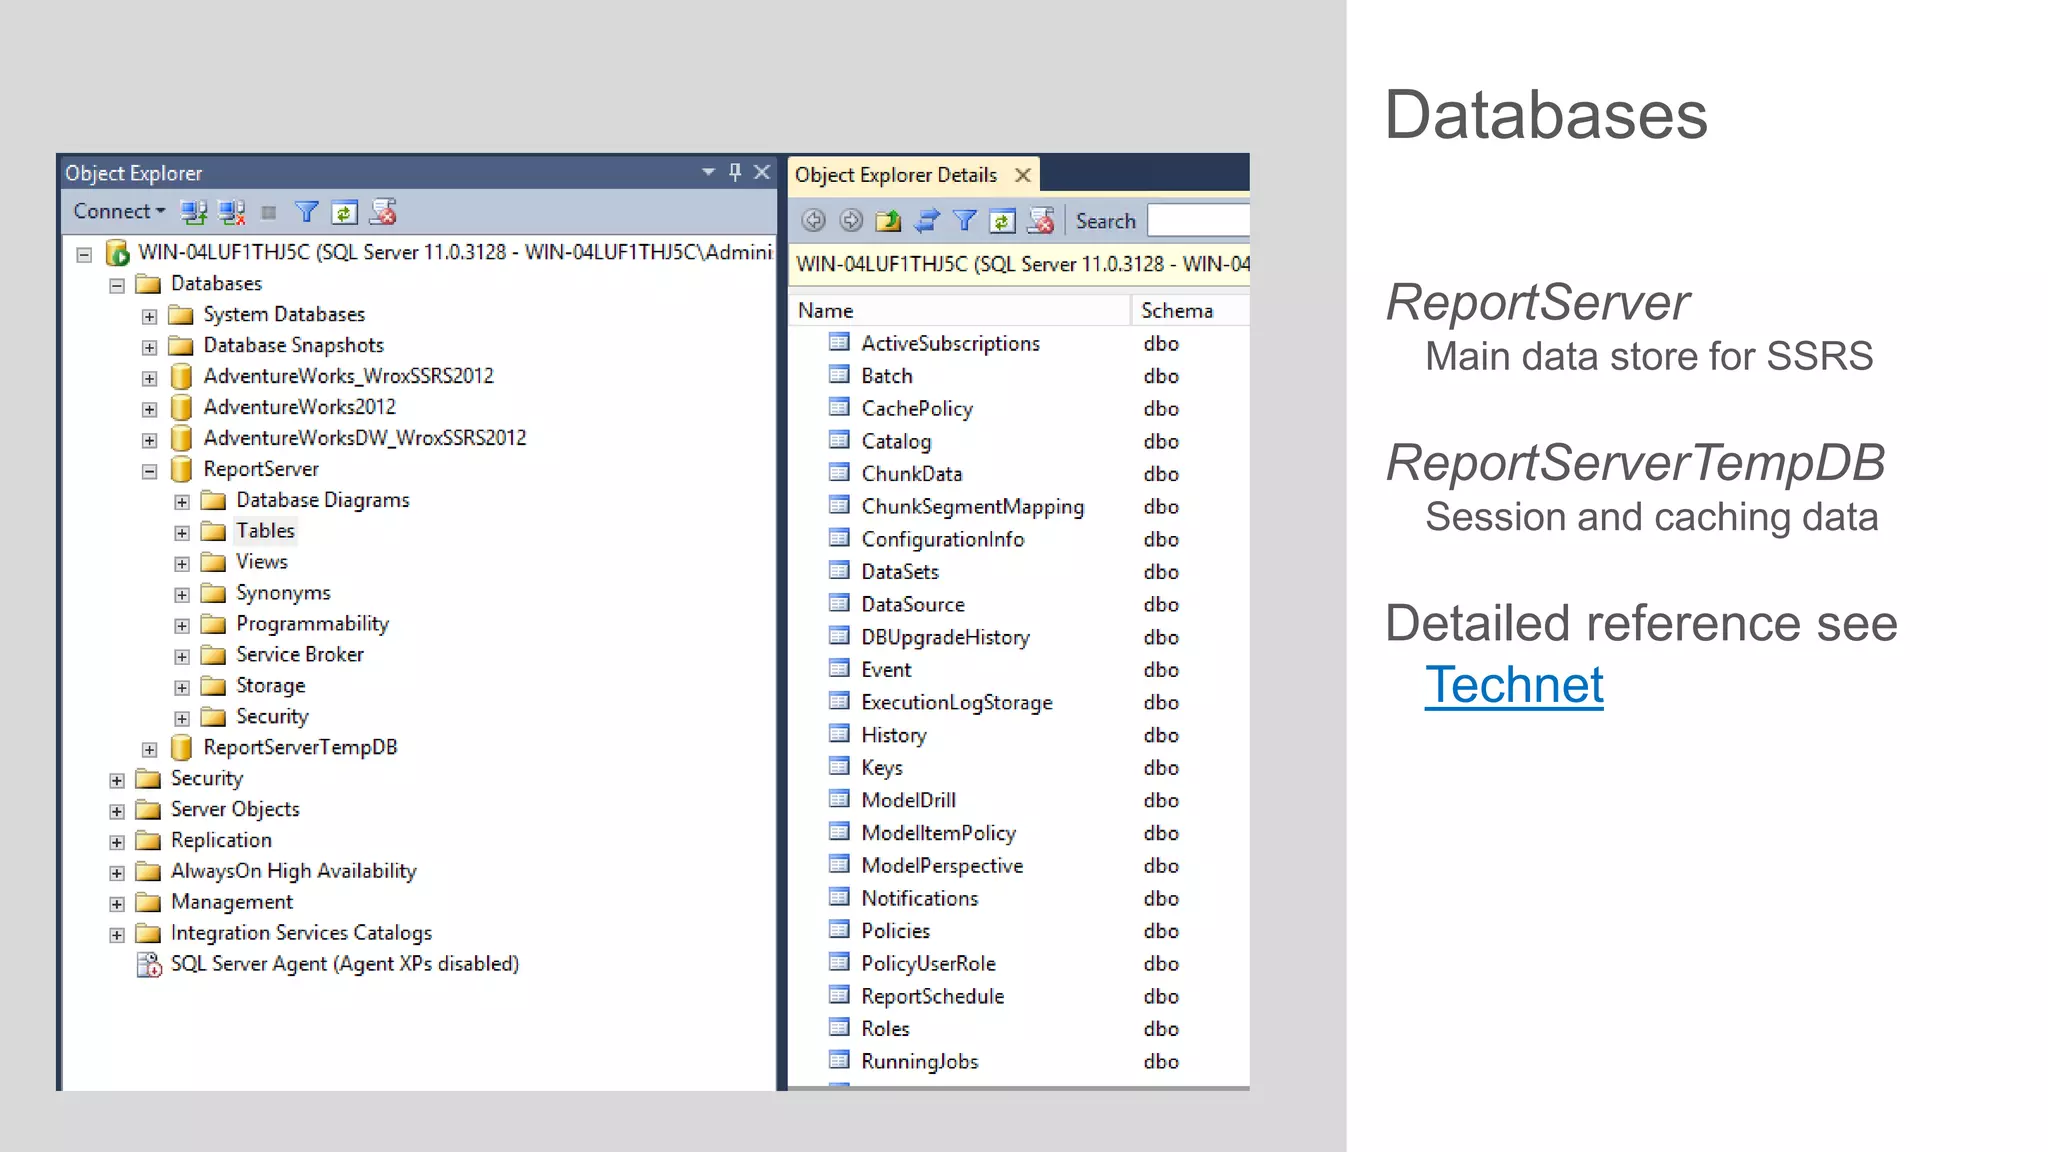The height and width of the screenshot is (1152, 2048).
Task: Select Database Diagrams folder
Action: (323, 500)
